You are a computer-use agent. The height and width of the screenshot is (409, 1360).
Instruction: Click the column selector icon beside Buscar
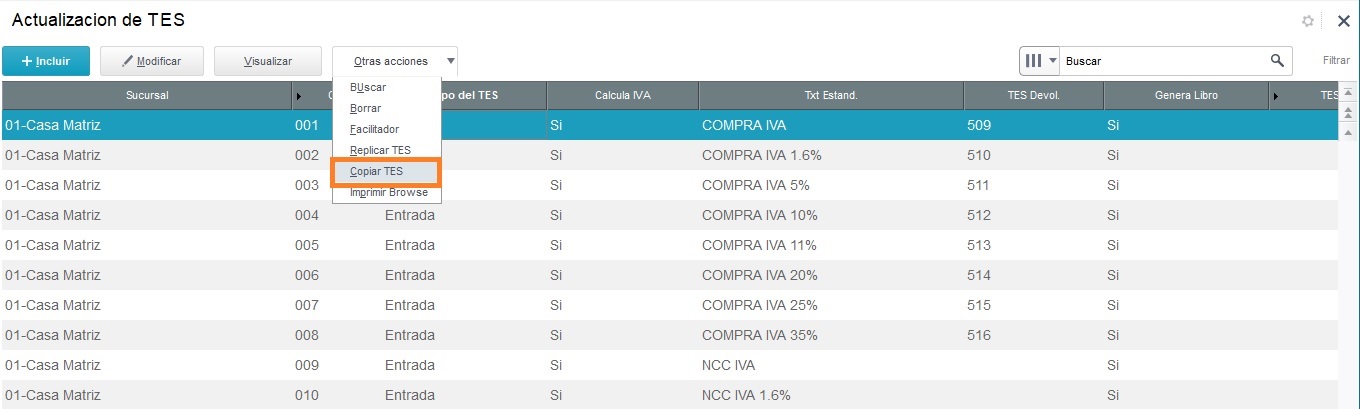coord(1033,61)
